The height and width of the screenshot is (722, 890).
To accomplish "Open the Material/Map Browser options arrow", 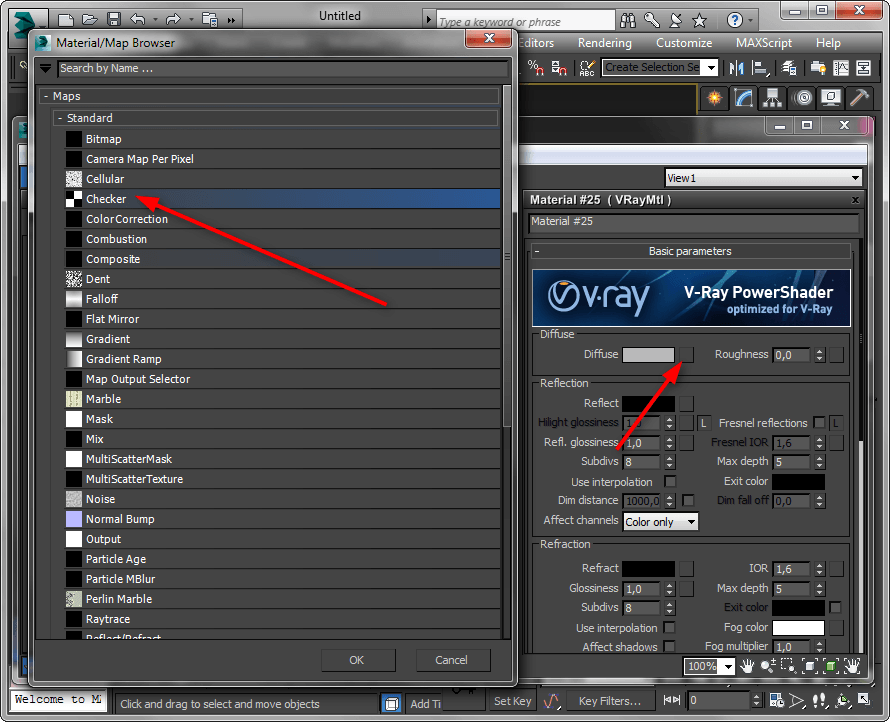I will click(45, 69).
